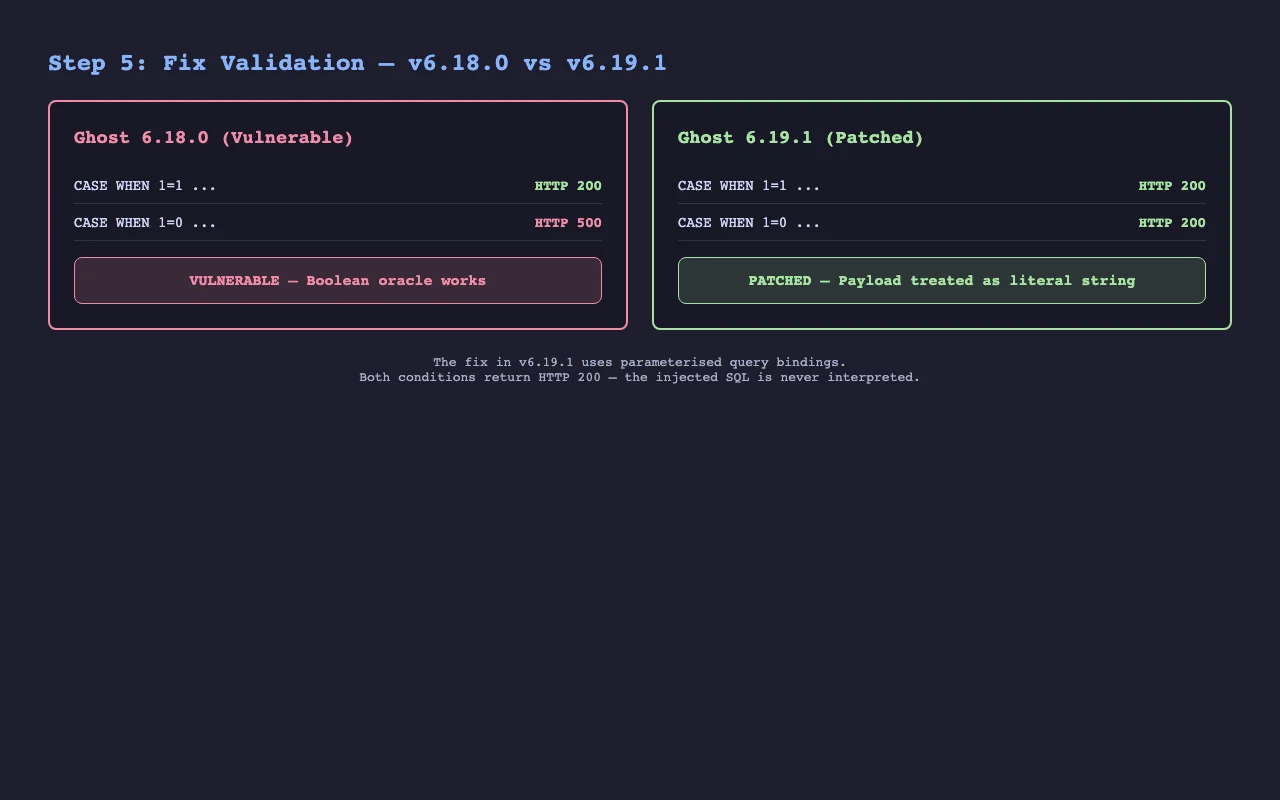Click 'CASE WHEN 1=0' in the Vulnerable card
The height and width of the screenshot is (800, 1280).
click(145, 223)
